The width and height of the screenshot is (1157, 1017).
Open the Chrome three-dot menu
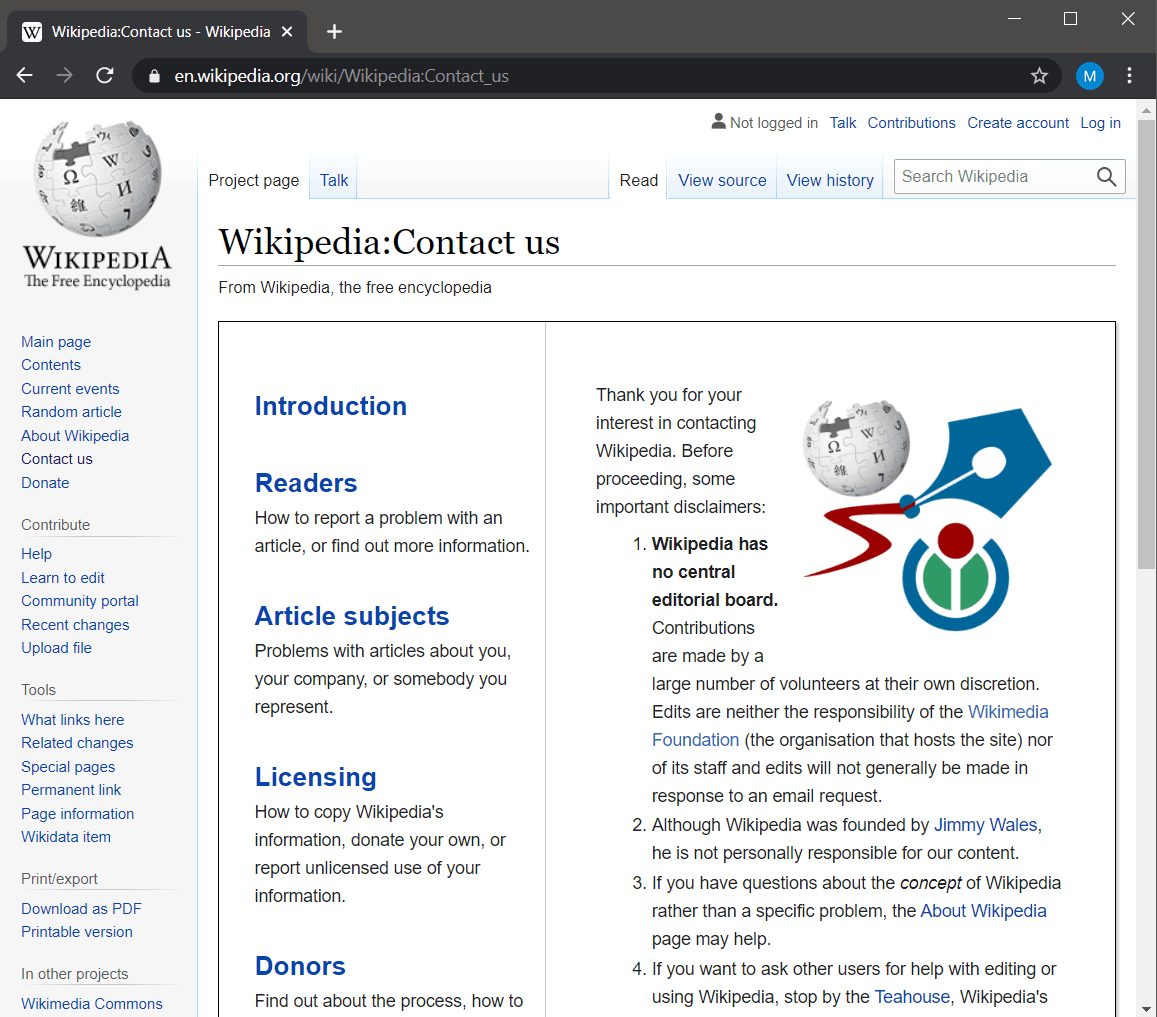pyautogui.click(x=1129, y=75)
